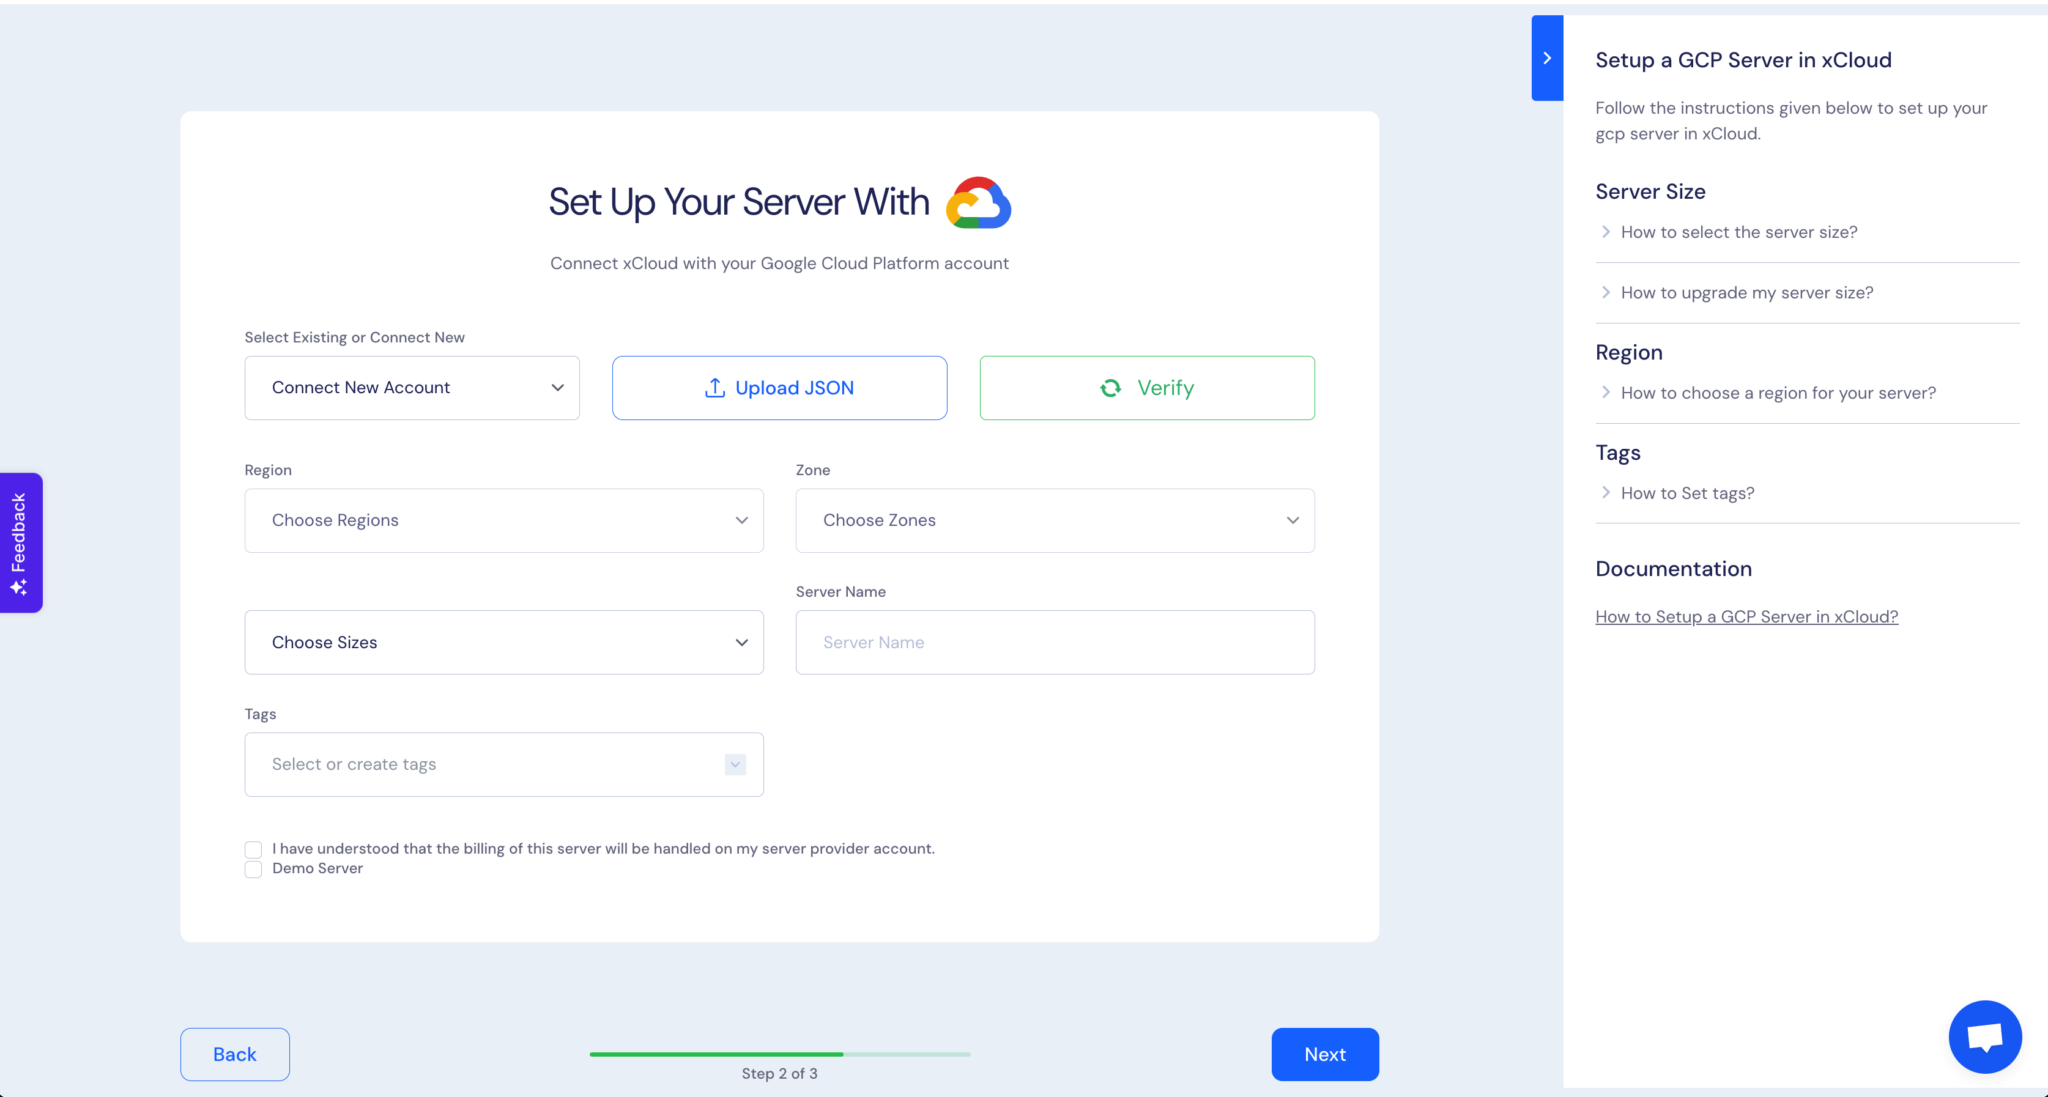Expand 'How to choose a region for your server?'
The image size is (2048, 1097).
pos(1778,392)
